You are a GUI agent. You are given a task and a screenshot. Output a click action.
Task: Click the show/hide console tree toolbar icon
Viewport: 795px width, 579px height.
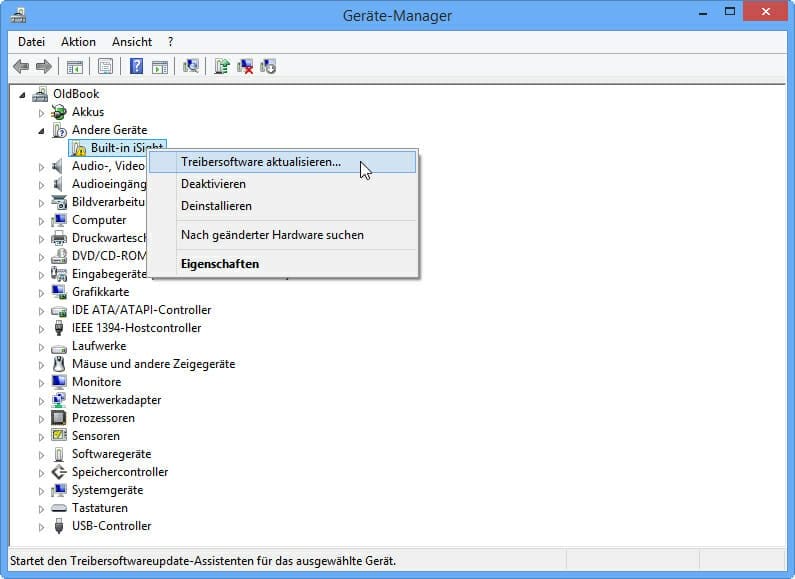point(75,67)
